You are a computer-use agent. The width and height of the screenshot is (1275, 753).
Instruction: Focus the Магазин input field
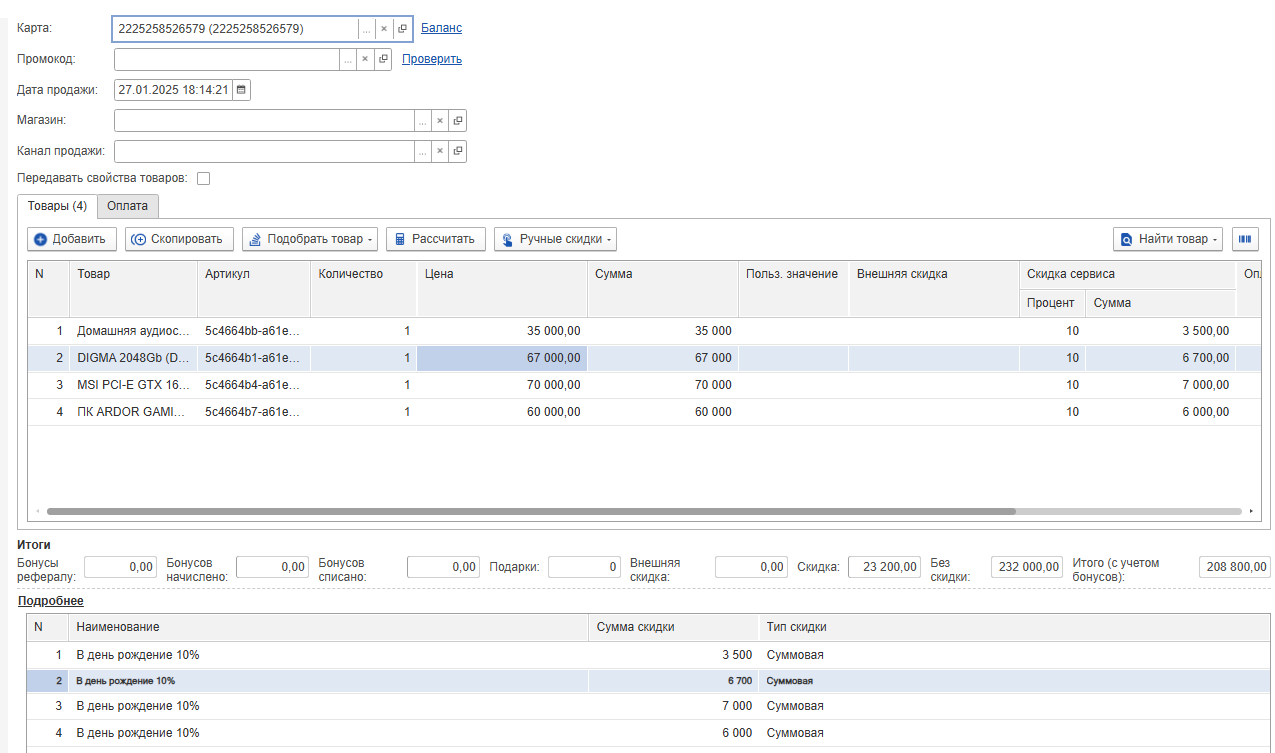264,121
